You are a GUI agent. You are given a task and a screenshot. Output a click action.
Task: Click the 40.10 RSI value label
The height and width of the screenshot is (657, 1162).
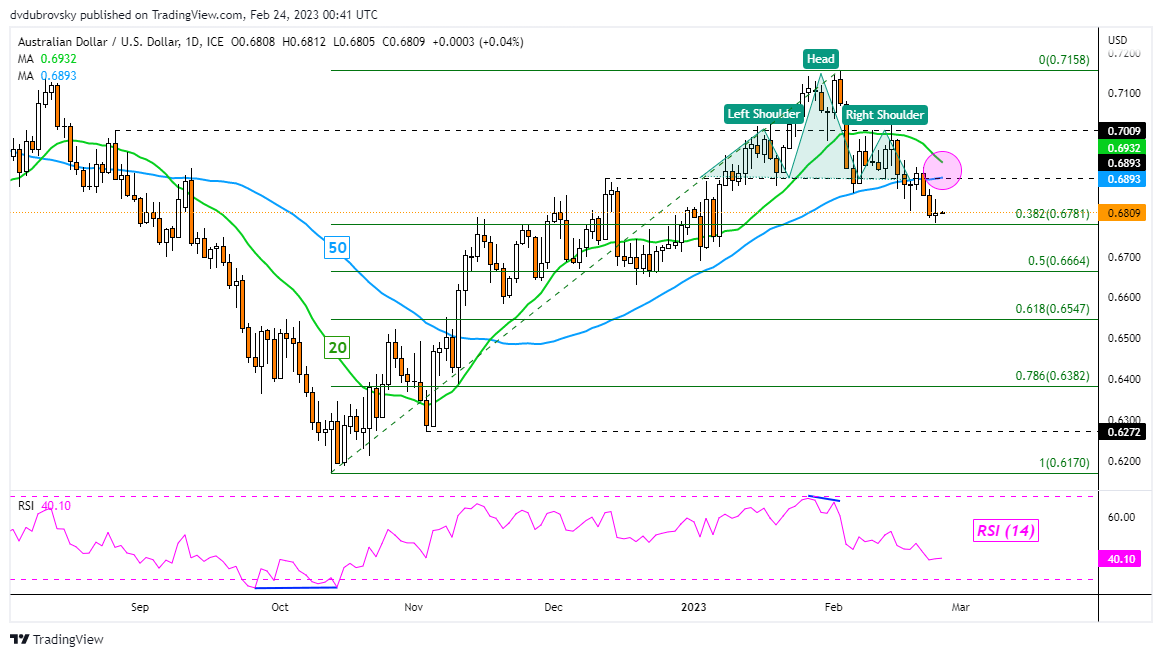pos(1120,560)
